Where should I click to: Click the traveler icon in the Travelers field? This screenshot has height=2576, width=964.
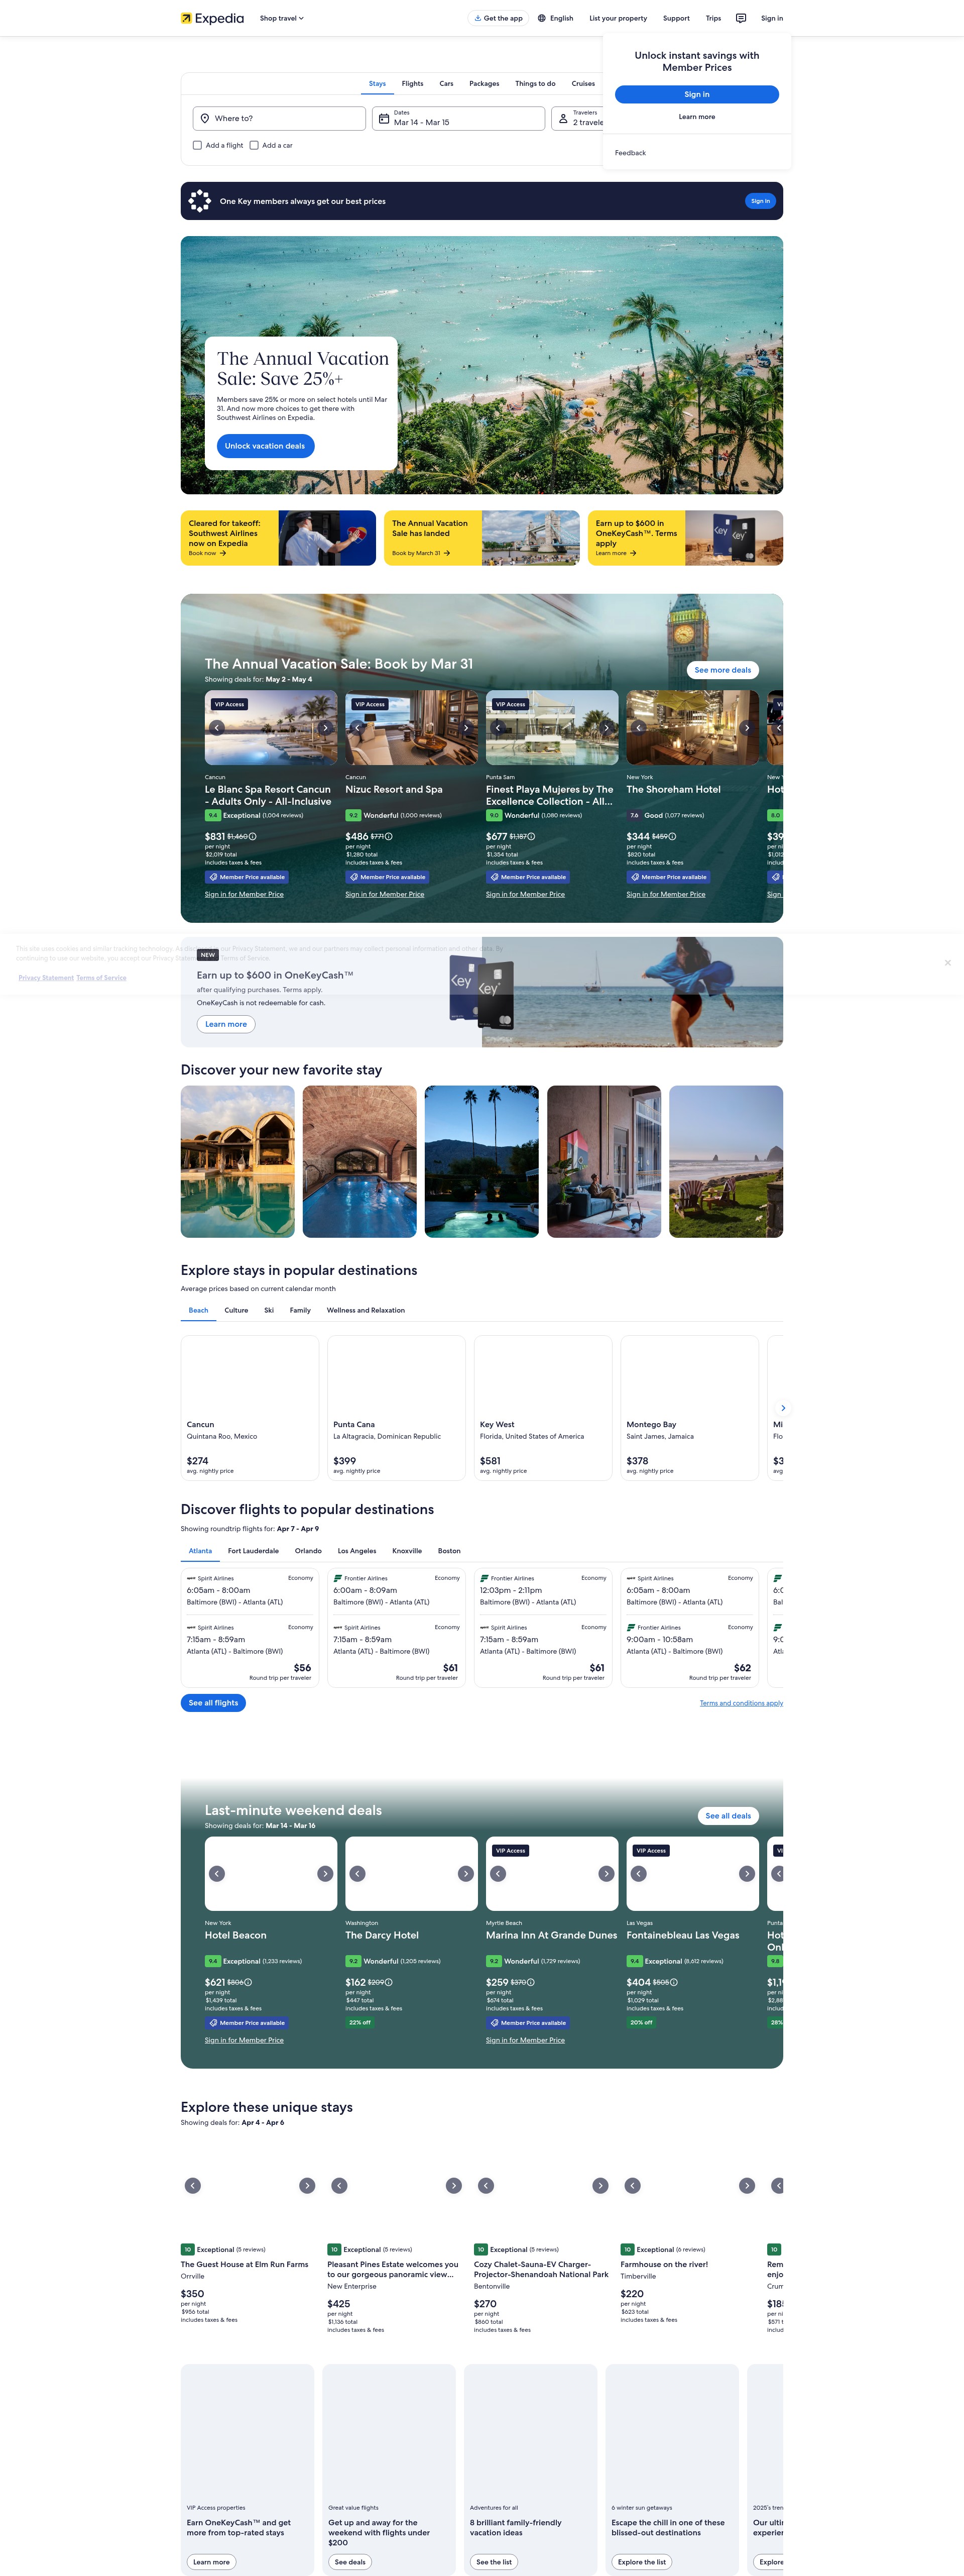(565, 118)
